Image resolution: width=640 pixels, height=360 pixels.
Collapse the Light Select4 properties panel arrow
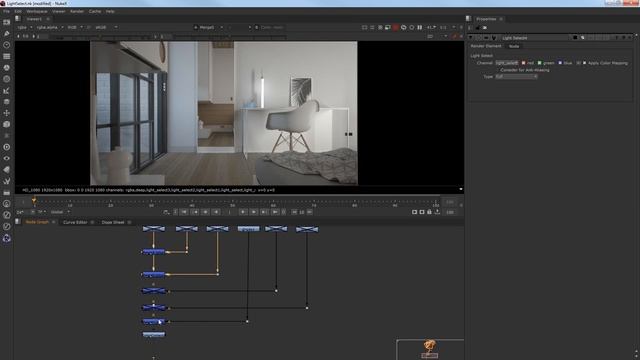tap(471, 38)
